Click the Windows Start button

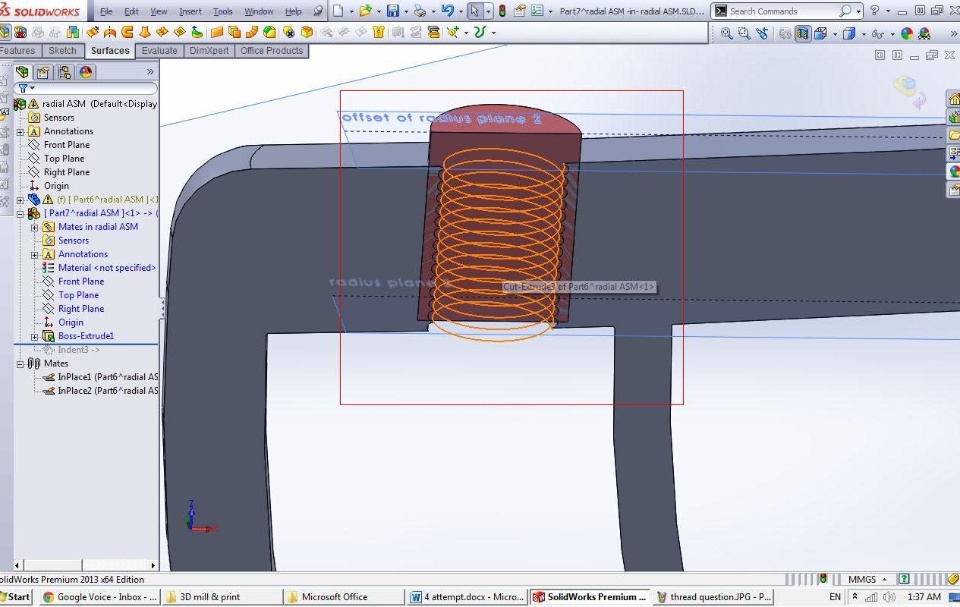pyautogui.click(x=15, y=597)
